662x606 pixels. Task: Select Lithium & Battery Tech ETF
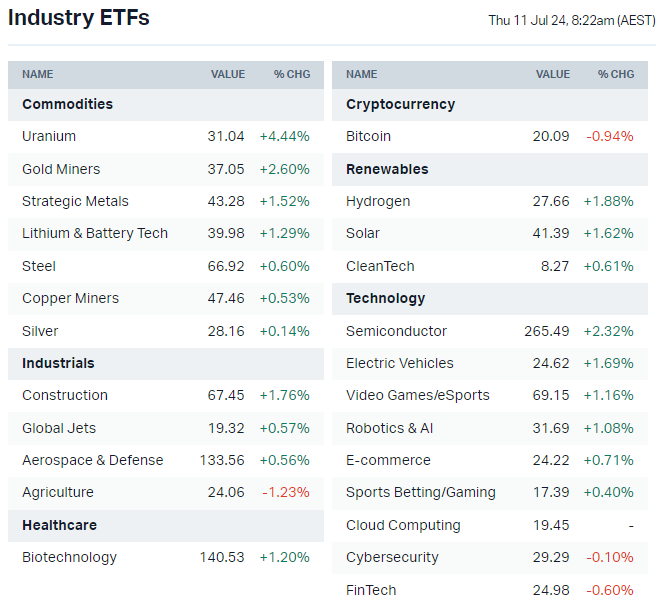coord(95,233)
